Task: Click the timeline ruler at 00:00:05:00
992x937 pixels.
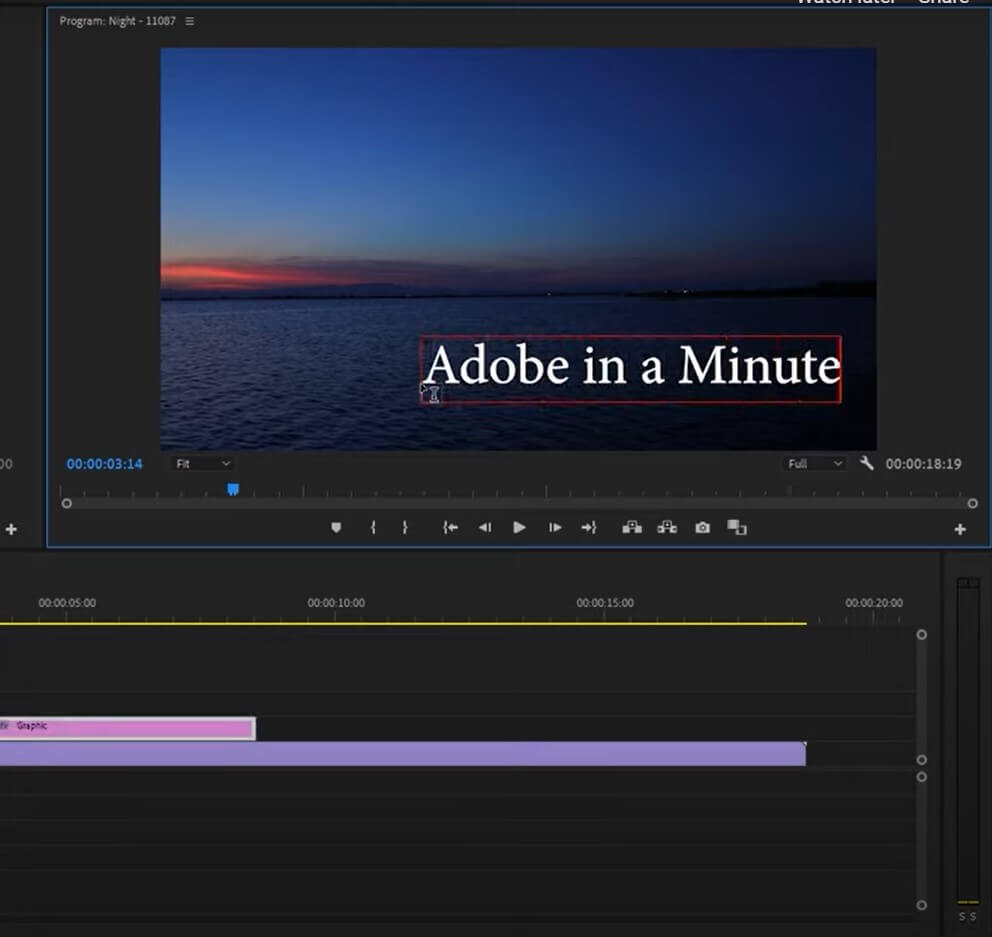Action: pyautogui.click(x=66, y=603)
